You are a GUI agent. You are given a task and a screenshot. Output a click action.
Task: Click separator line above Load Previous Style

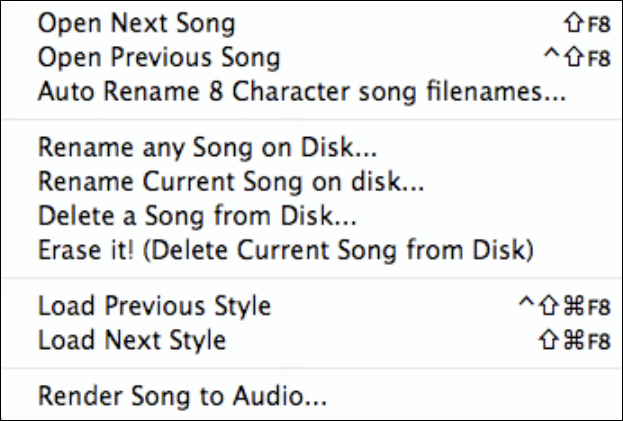pyautogui.click(x=310, y=277)
